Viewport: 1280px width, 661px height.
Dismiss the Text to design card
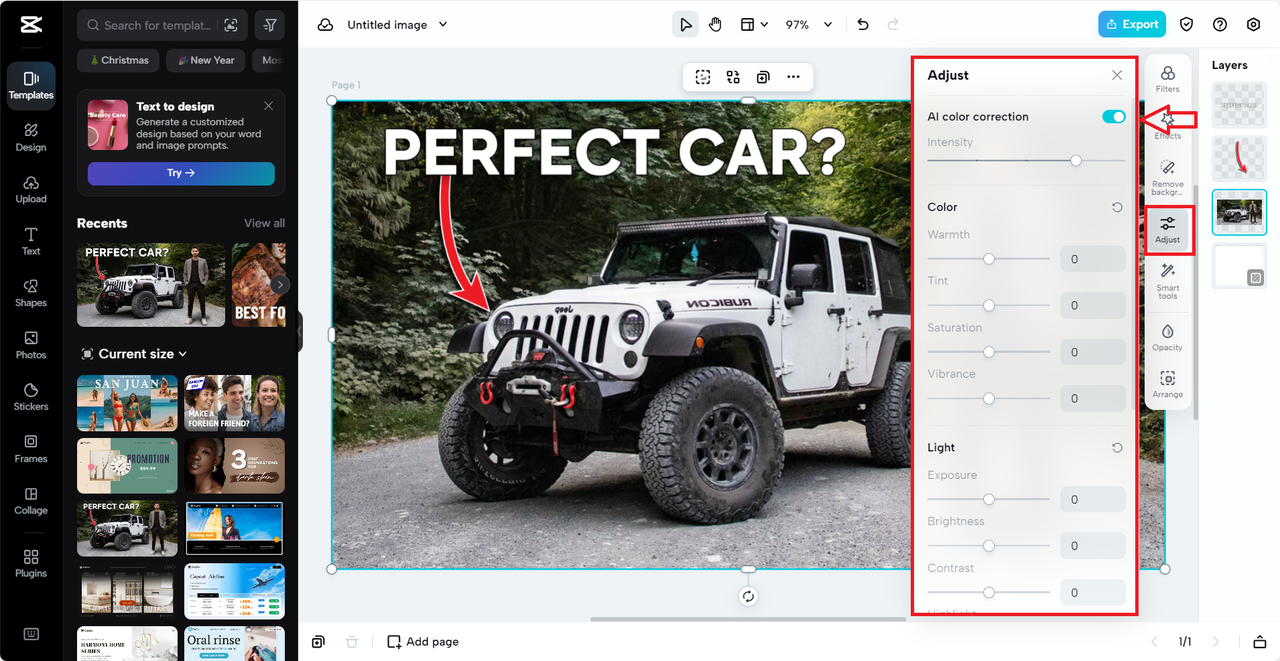point(268,105)
